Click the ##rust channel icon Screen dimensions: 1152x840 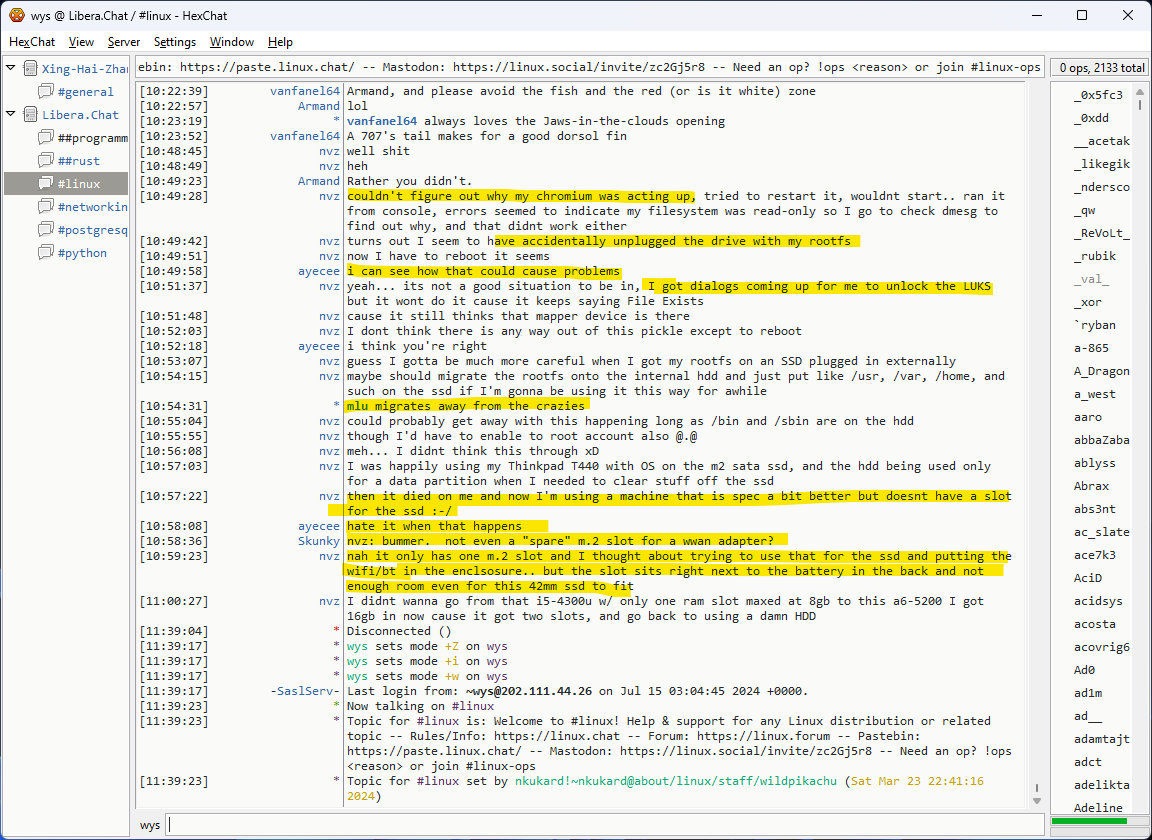(x=46, y=161)
